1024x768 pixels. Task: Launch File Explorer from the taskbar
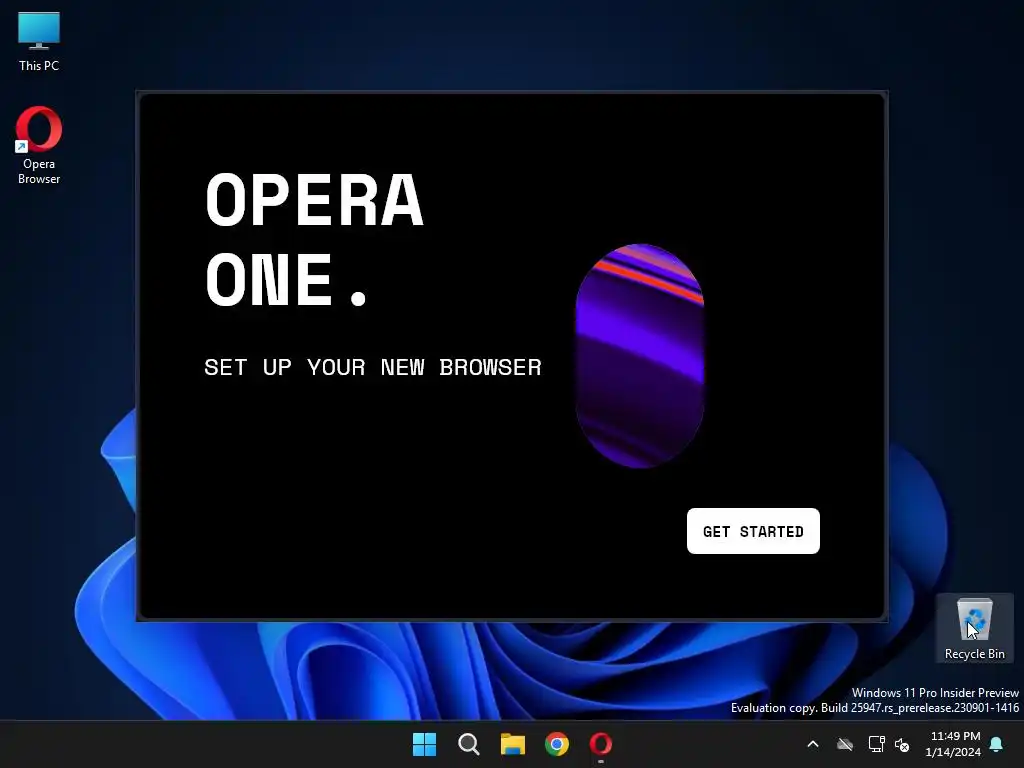(x=513, y=744)
